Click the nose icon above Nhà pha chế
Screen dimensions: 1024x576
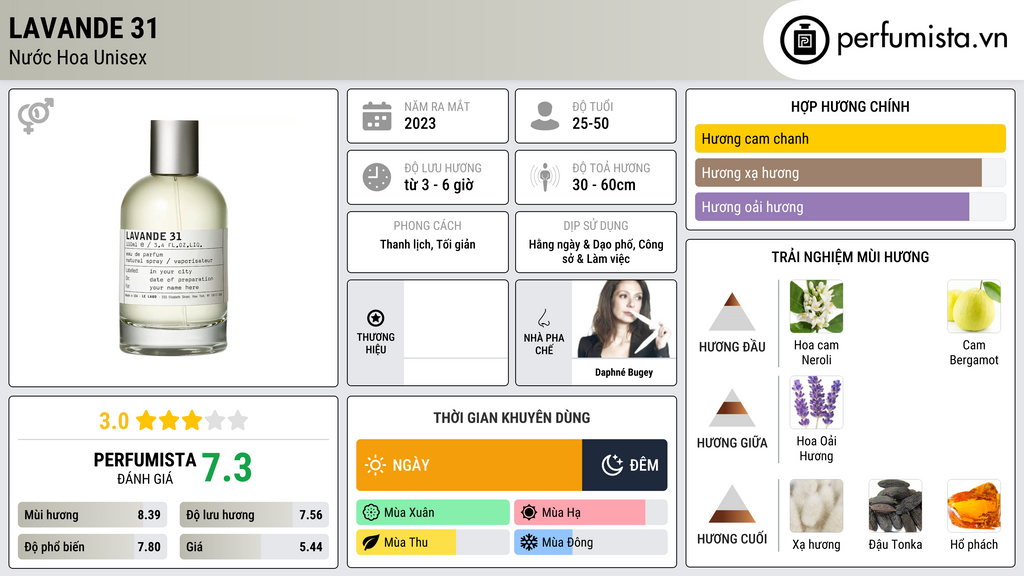point(543,318)
